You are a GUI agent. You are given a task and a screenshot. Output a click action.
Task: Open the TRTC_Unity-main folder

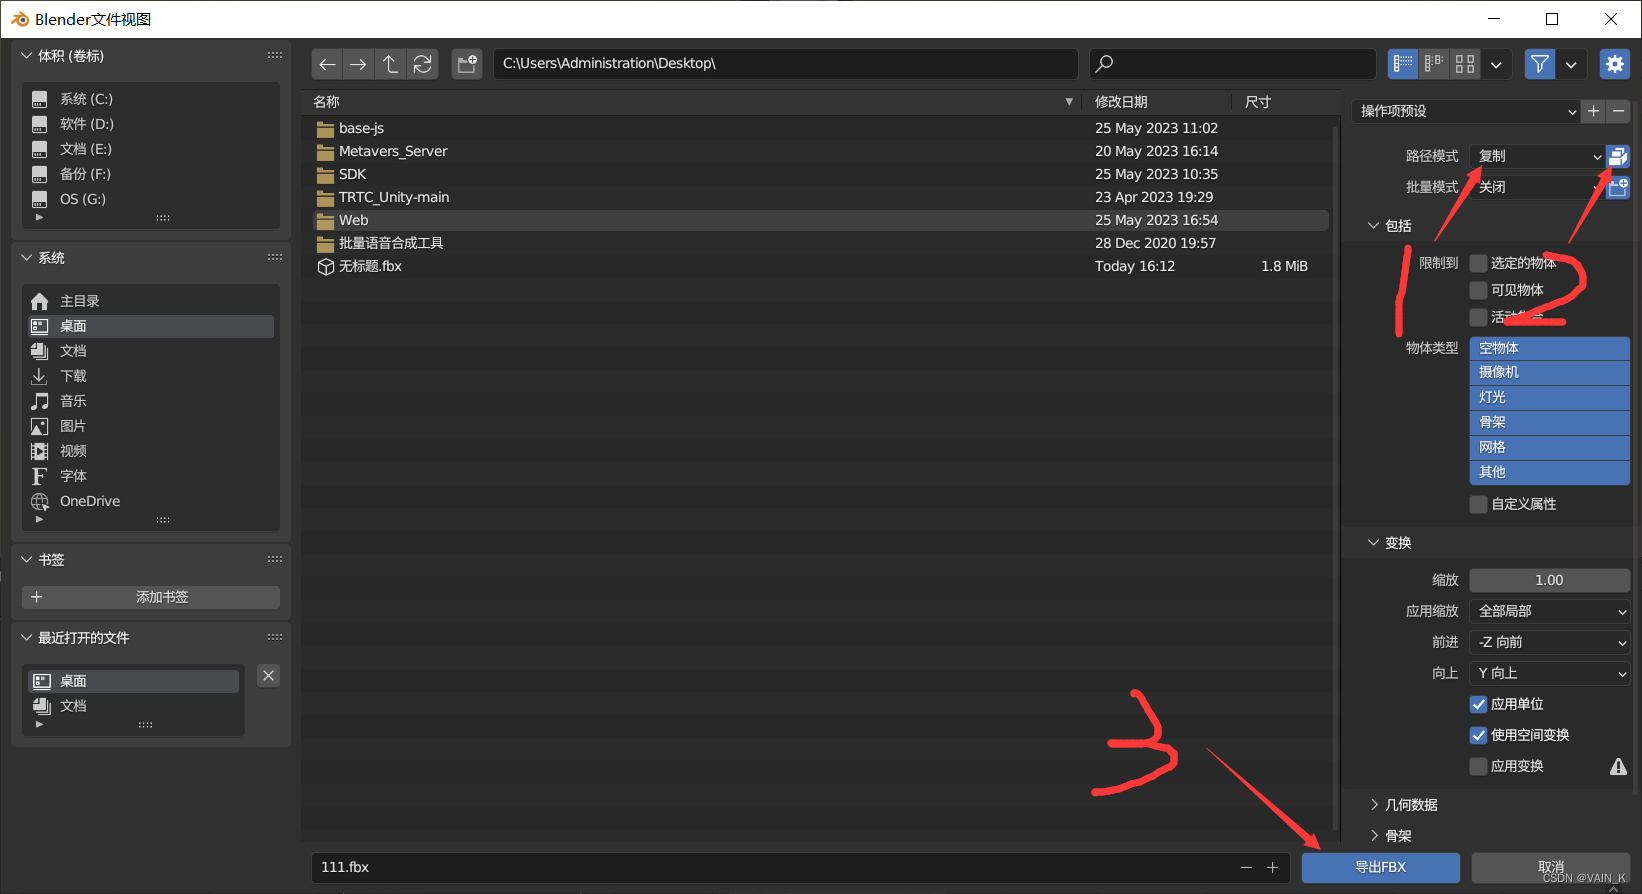(820, 197)
